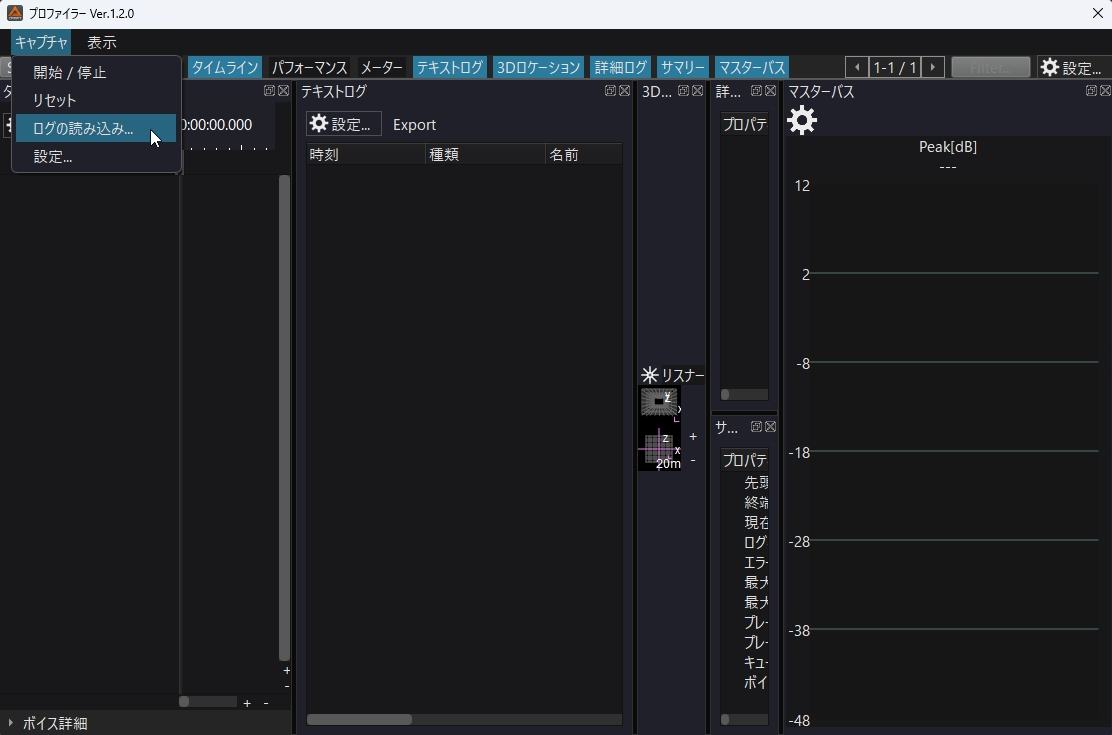Click Export in the text log
This screenshot has width=1112, height=735.
click(x=414, y=125)
